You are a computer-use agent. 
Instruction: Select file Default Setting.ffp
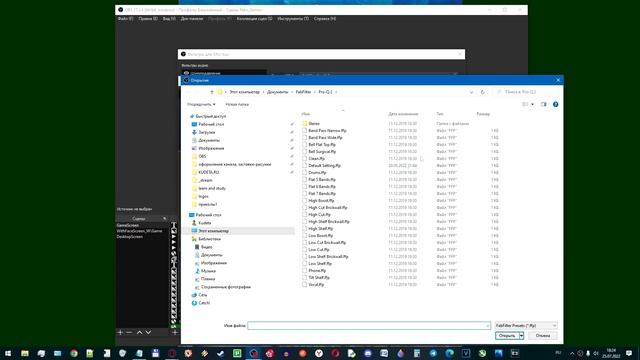(x=324, y=166)
